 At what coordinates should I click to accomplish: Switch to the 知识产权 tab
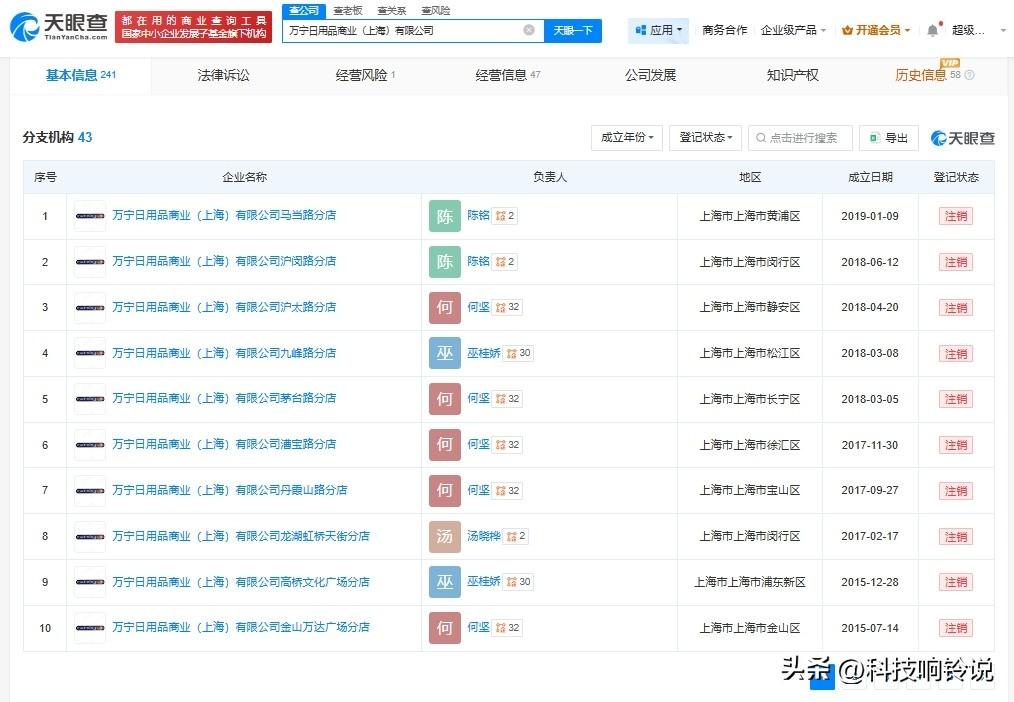[x=792, y=75]
